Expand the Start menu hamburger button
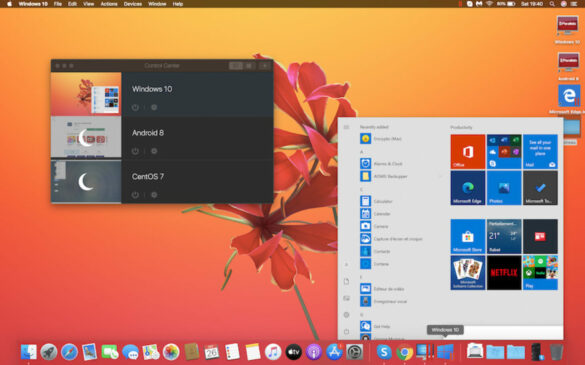This screenshot has width=585, height=365. pos(346,127)
